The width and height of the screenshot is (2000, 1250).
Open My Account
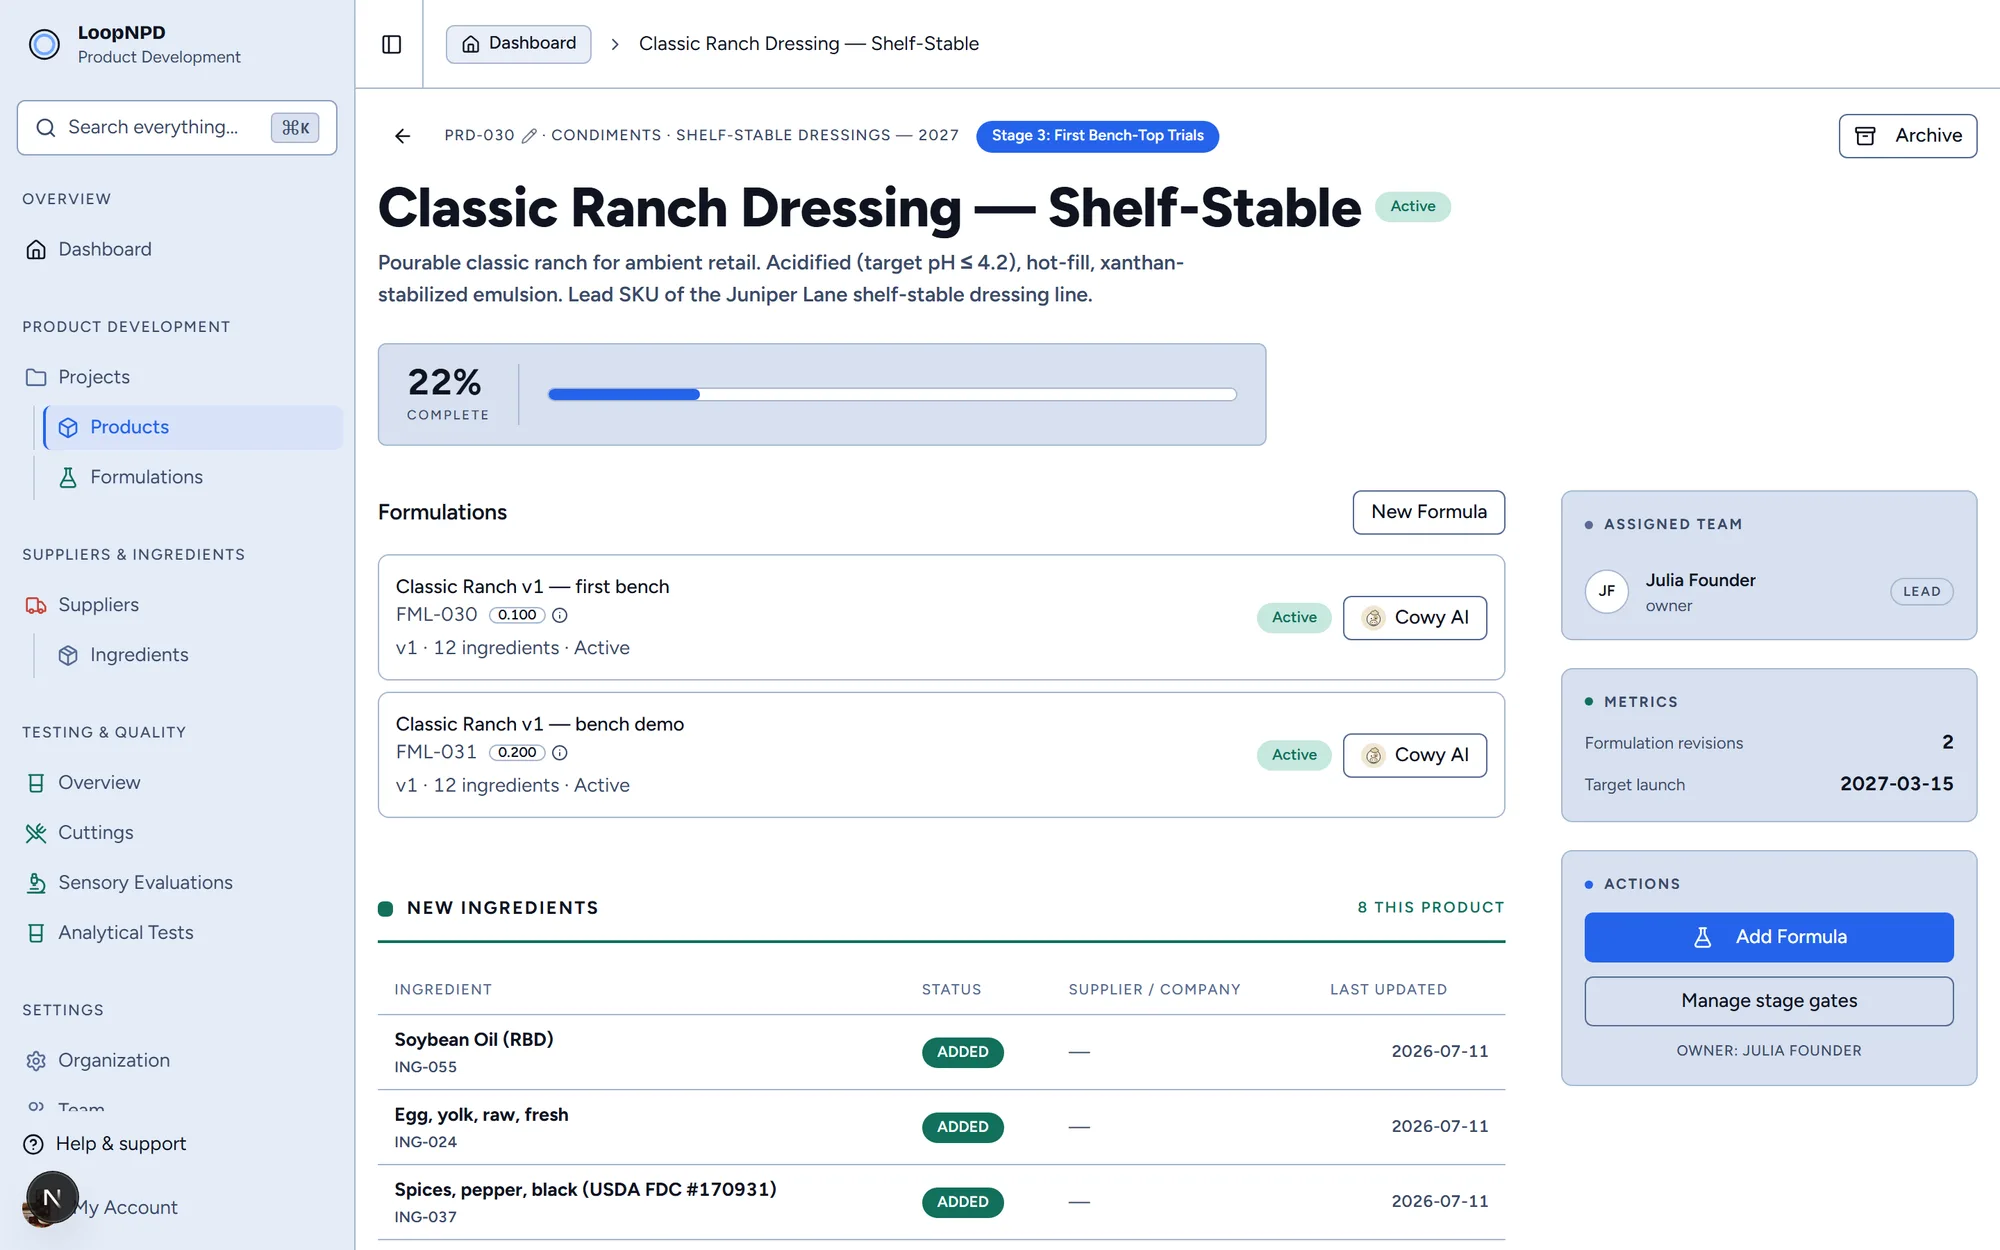[126, 1208]
